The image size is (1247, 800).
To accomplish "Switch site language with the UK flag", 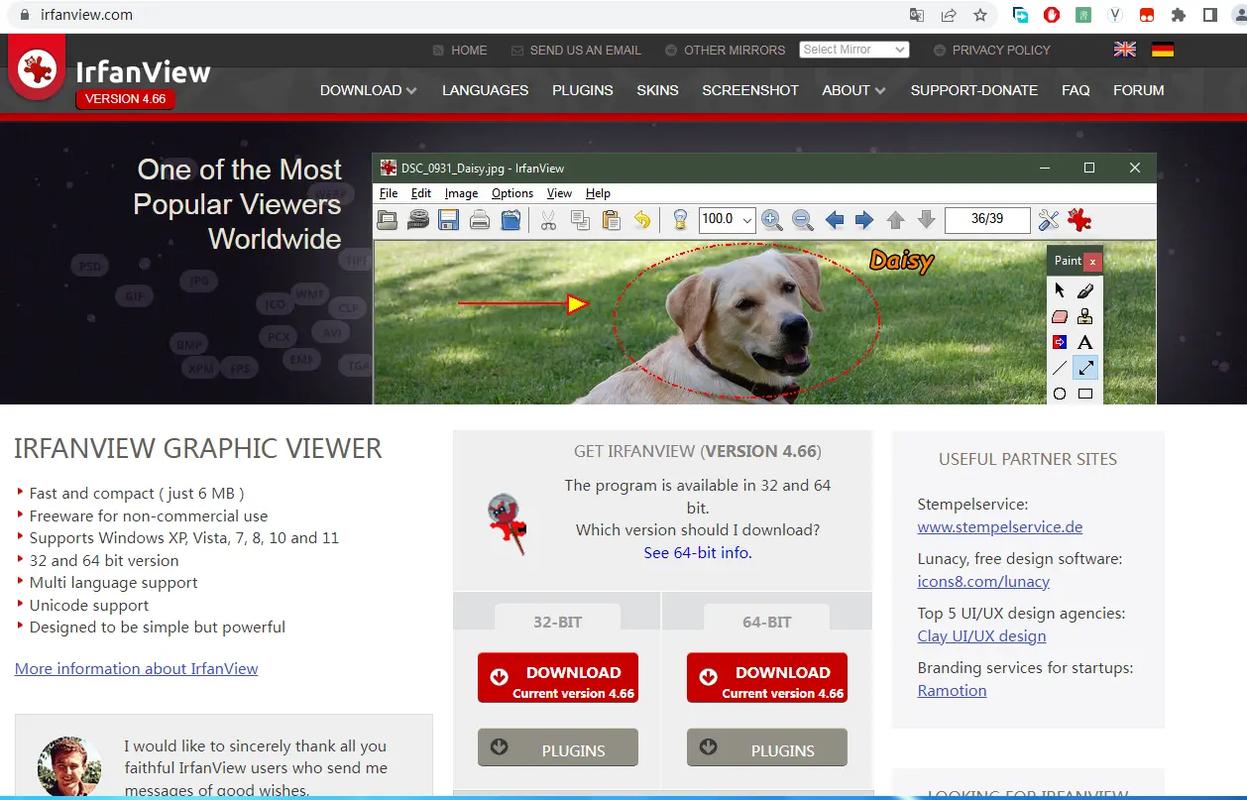I will (1125, 49).
